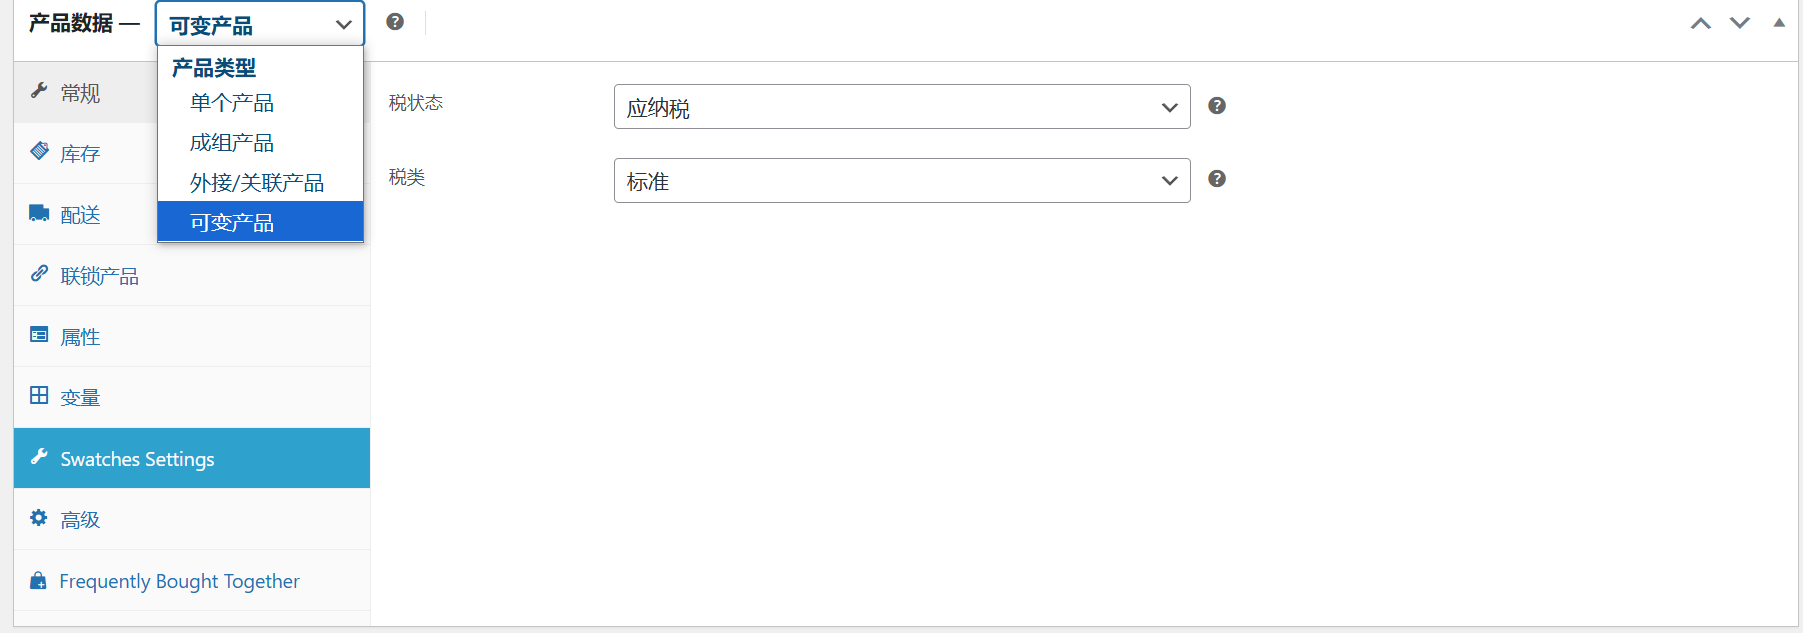Click the tag icon next to 库存

click(38, 152)
